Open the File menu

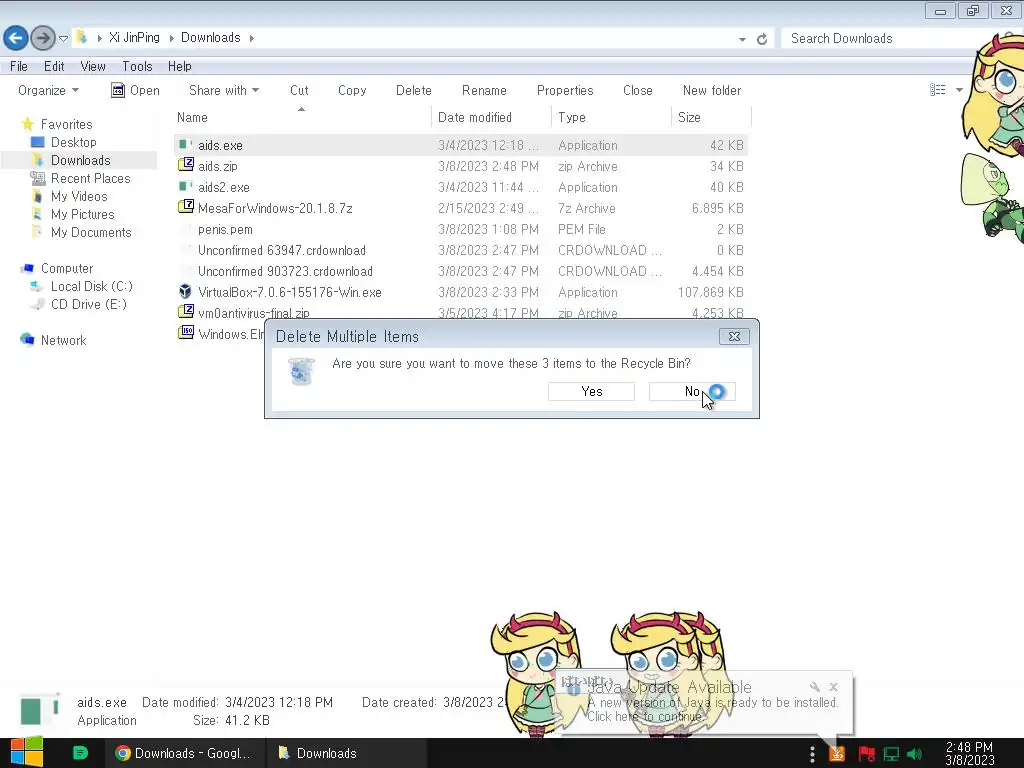[19, 66]
